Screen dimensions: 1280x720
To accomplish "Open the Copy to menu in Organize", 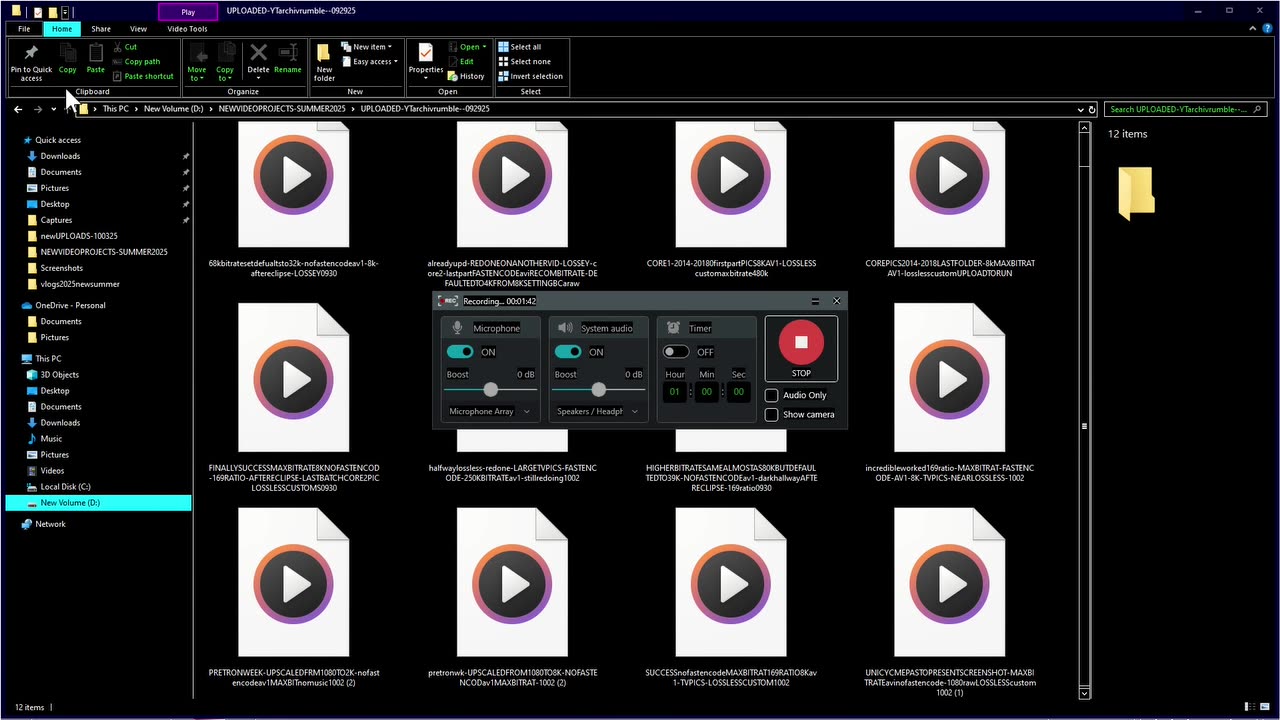I will point(225,62).
